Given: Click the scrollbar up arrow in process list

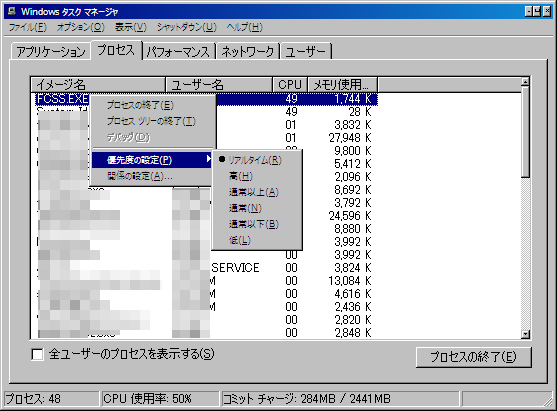Looking at the screenshot, I should coord(525,82).
